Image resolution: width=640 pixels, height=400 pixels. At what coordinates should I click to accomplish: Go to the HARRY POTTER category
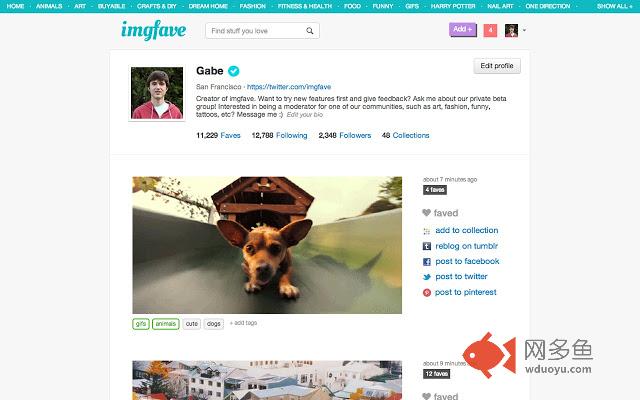tap(453, 6)
